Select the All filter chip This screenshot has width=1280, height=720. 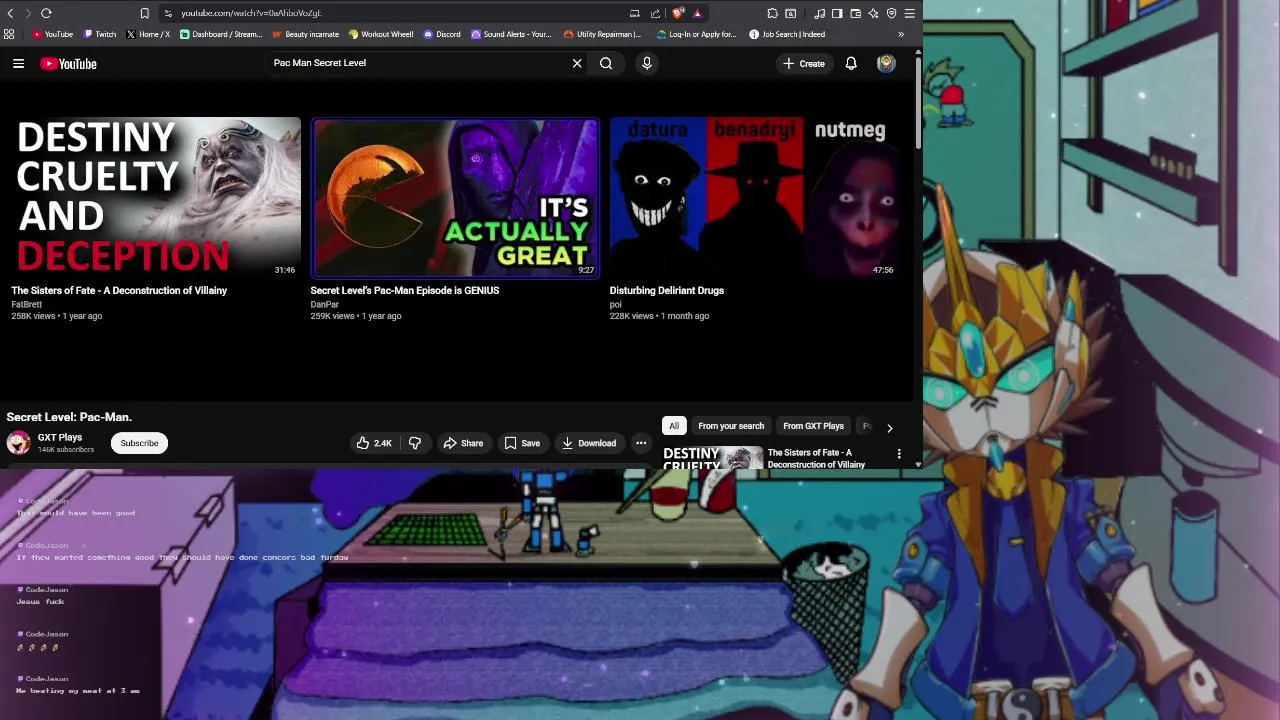click(x=674, y=426)
